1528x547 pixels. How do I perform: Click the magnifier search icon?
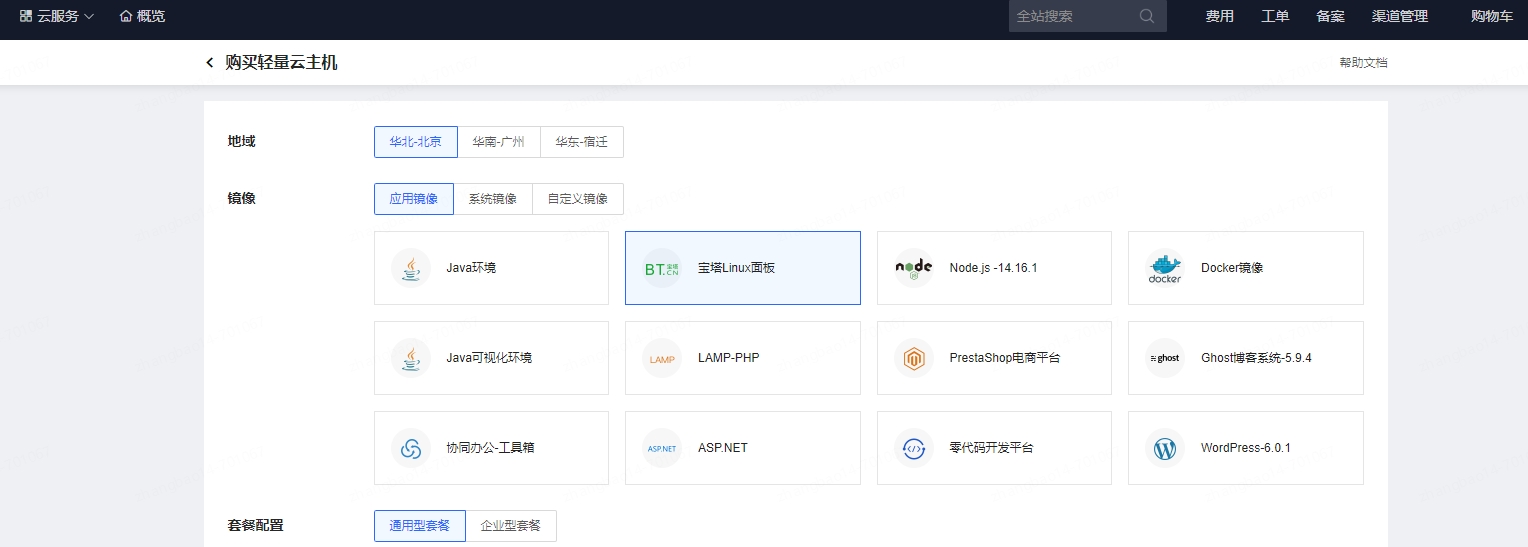1146,16
